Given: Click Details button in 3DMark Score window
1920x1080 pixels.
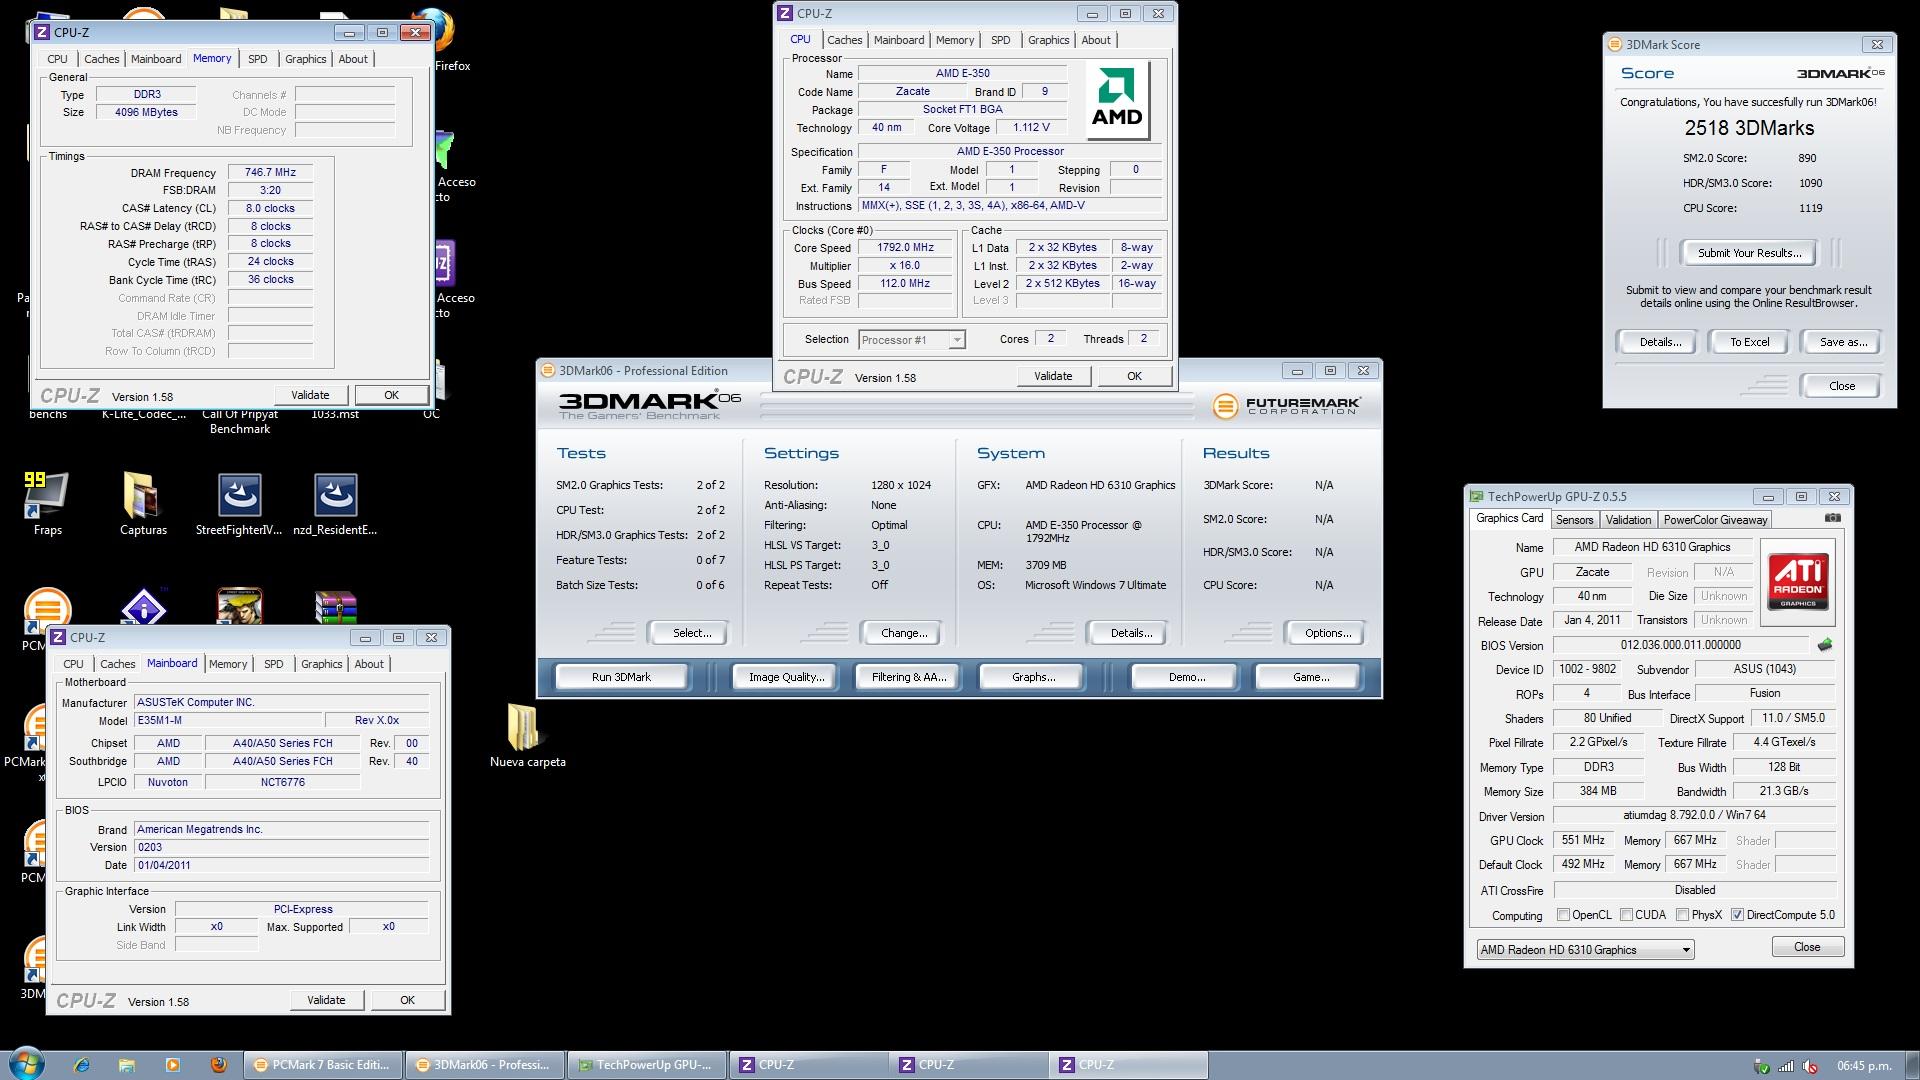Looking at the screenshot, I should click(x=1659, y=342).
